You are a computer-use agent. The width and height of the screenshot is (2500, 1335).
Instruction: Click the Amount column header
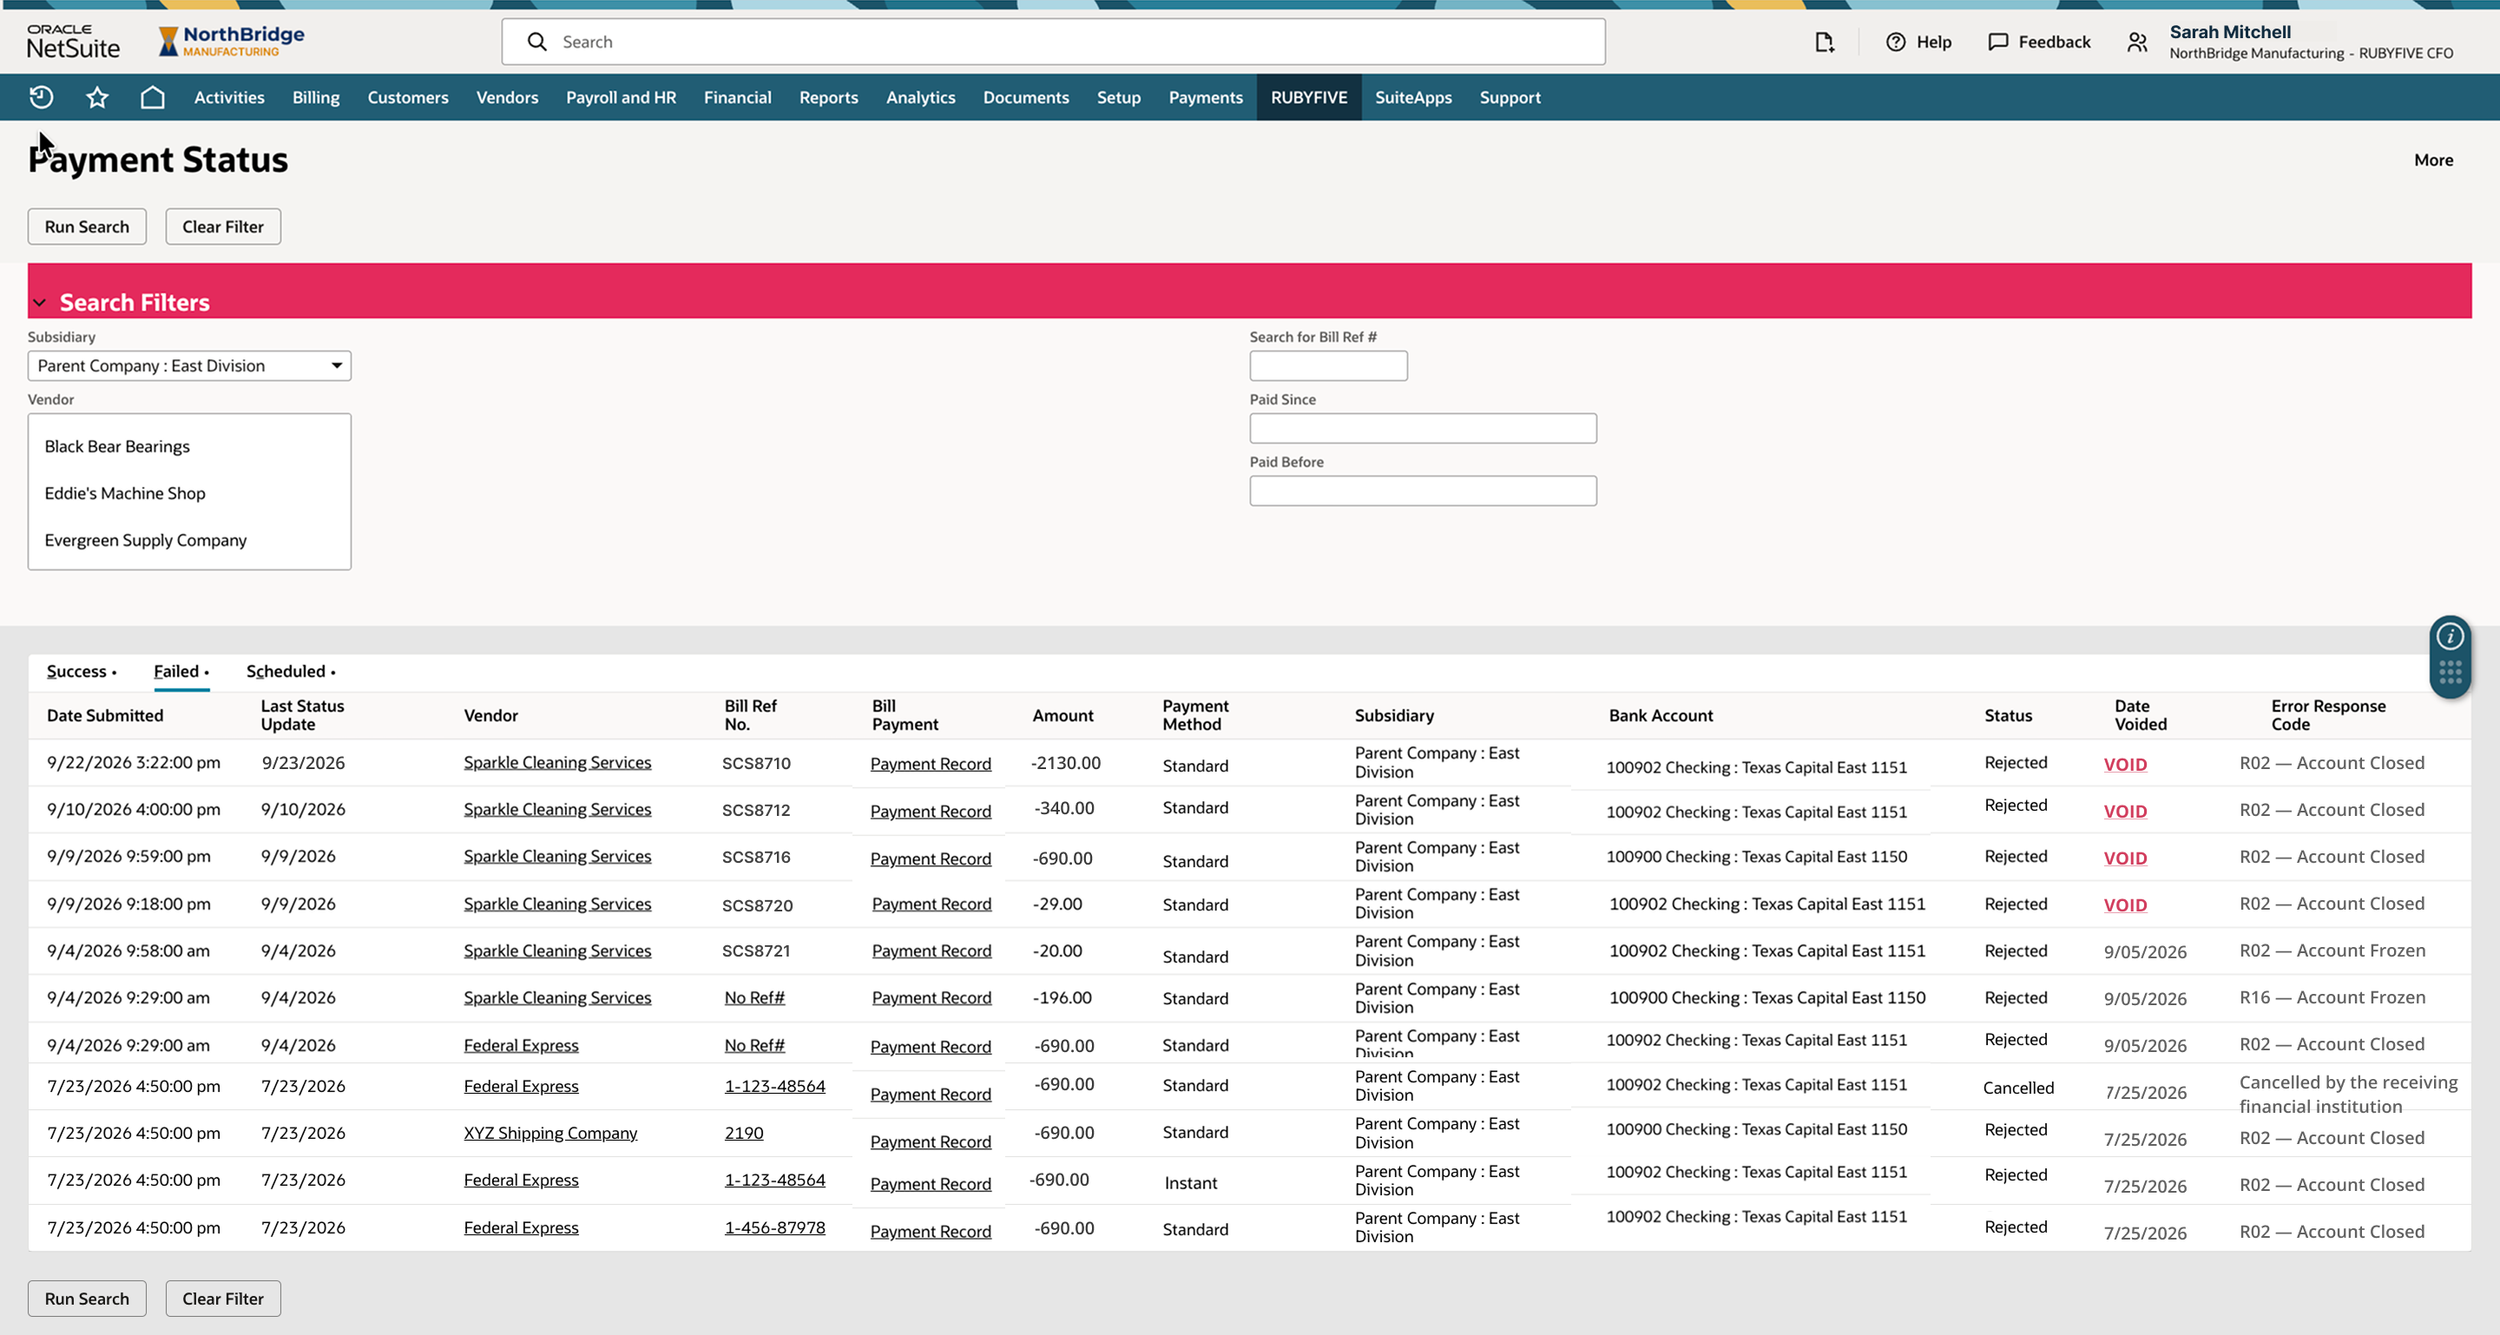1062,716
